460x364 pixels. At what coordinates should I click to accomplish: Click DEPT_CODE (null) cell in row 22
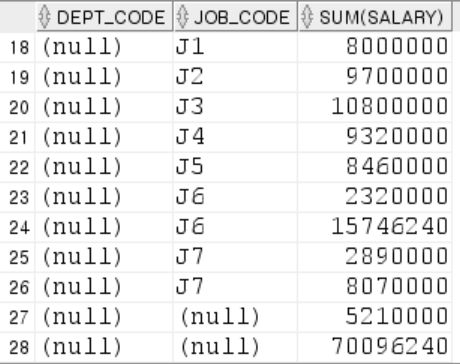click(x=104, y=167)
